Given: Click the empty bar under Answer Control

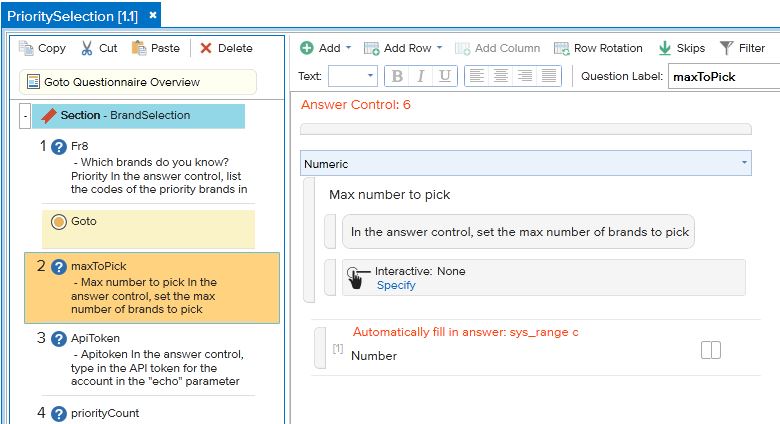Looking at the screenshot, I should click(x=525, y=129).
